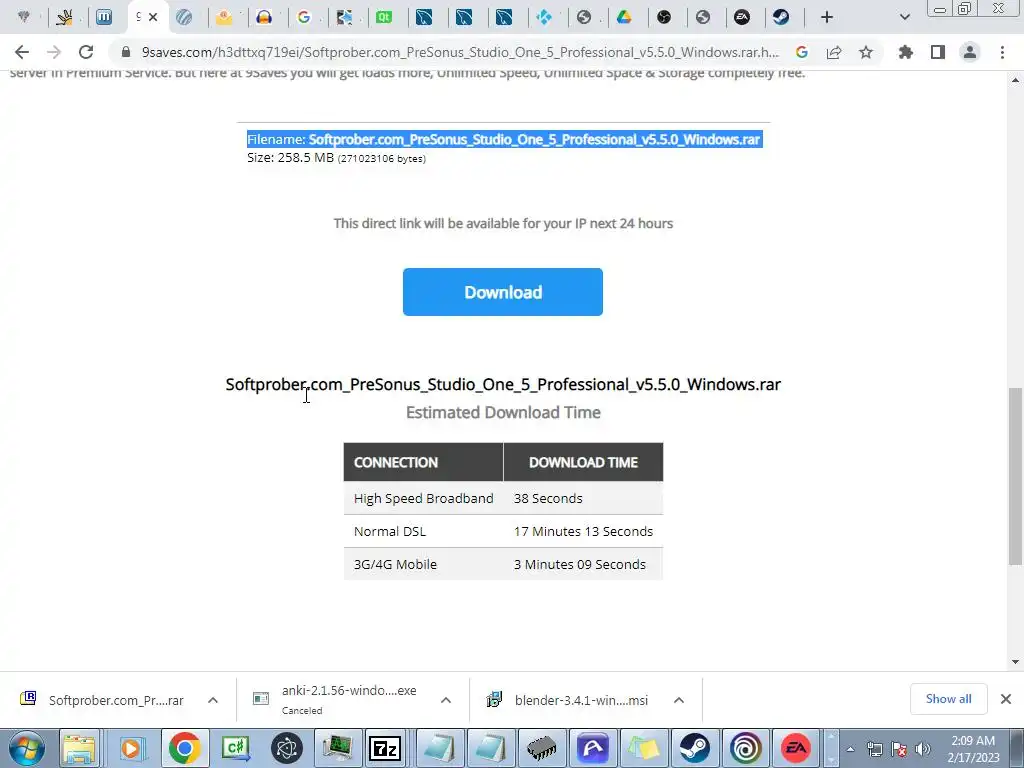Open the system monitor taskbar icon

point(338,748)
